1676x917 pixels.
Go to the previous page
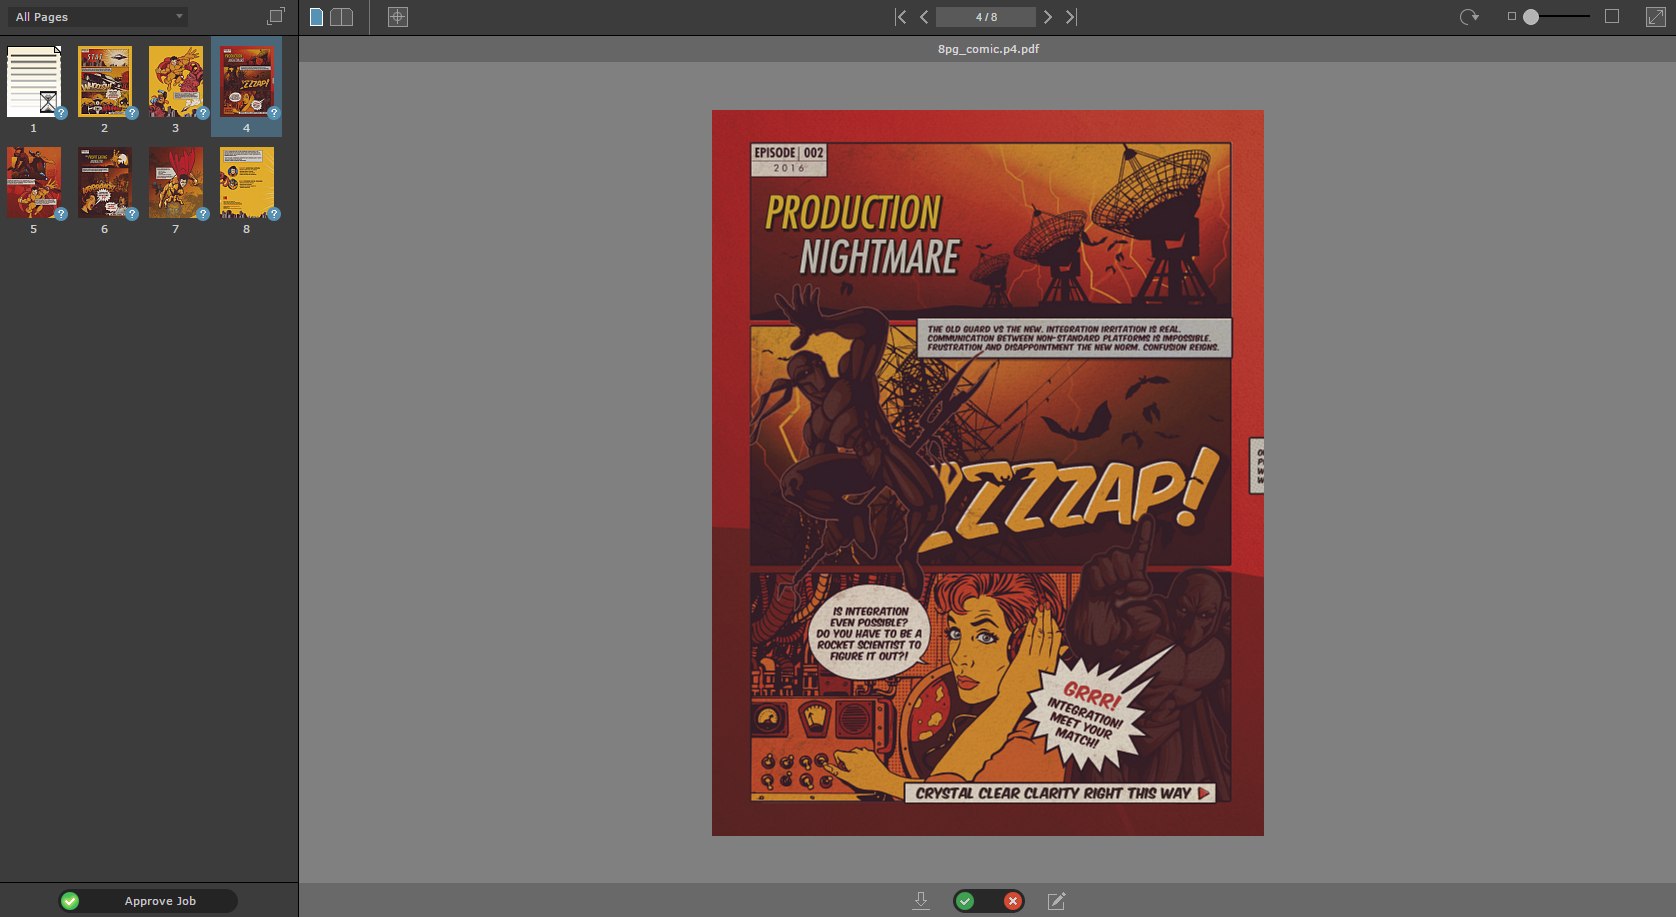(x=924, y=17)
